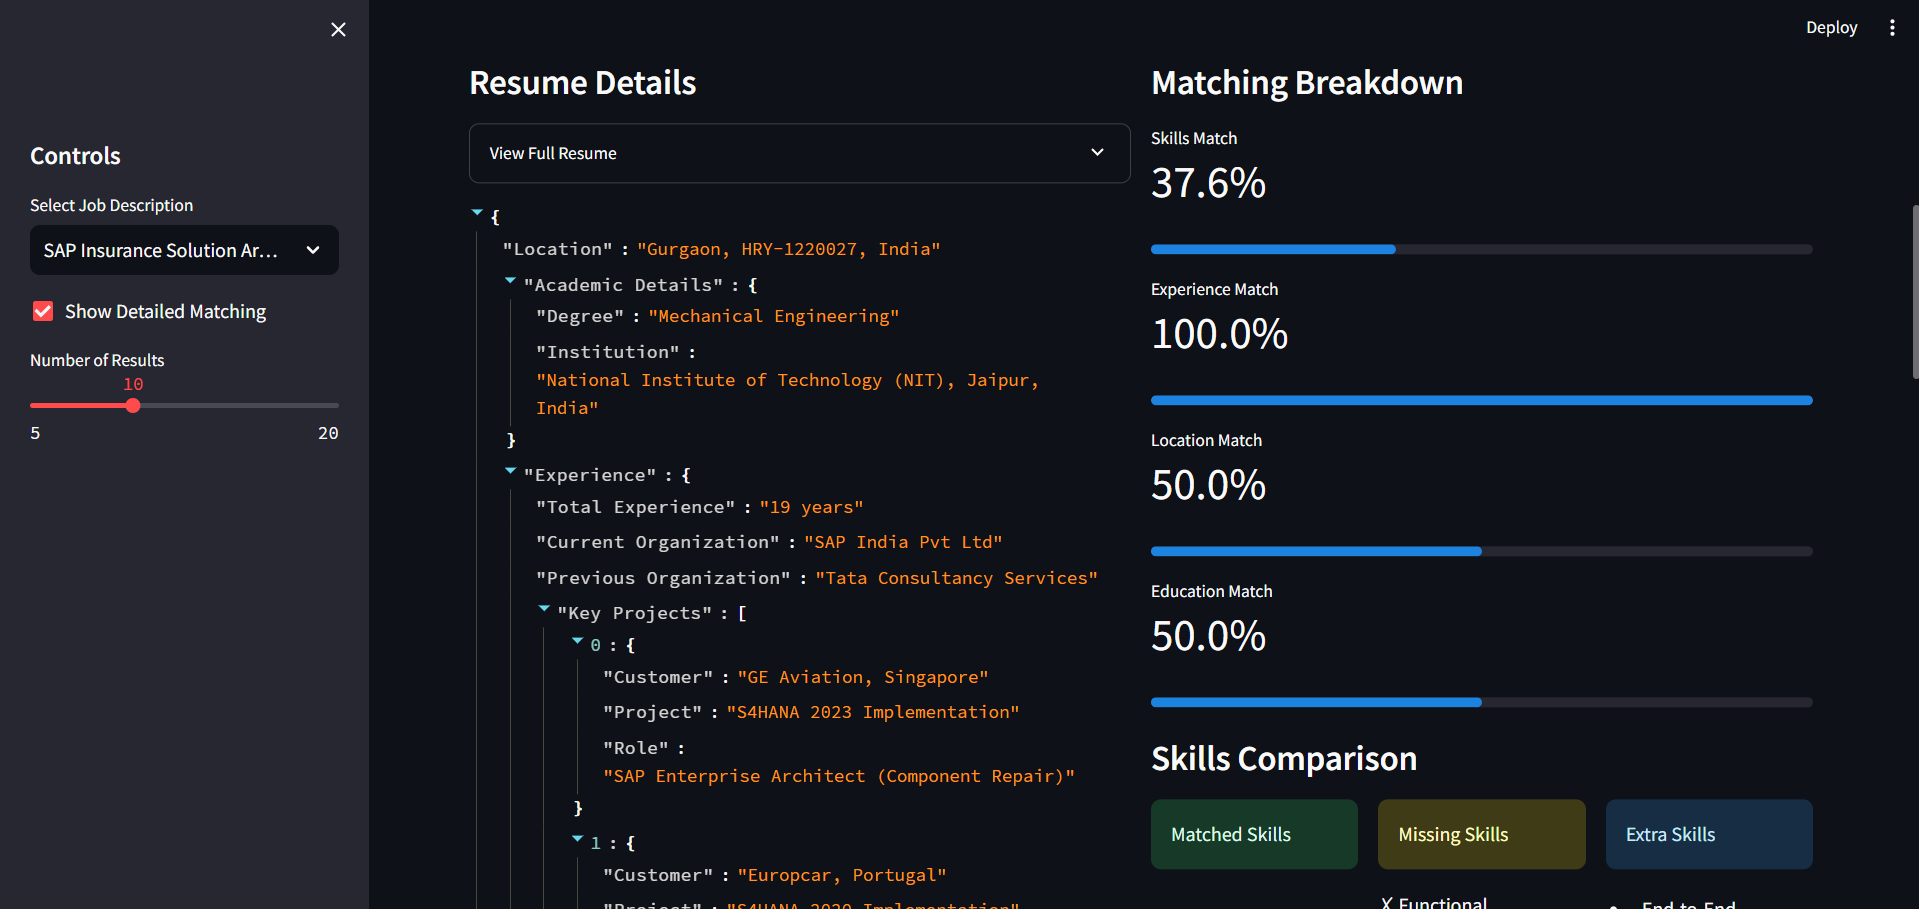The width and height of the screenshot is (1919, 909).
Task: Select the Extra Skills box
Action: 1709,834
